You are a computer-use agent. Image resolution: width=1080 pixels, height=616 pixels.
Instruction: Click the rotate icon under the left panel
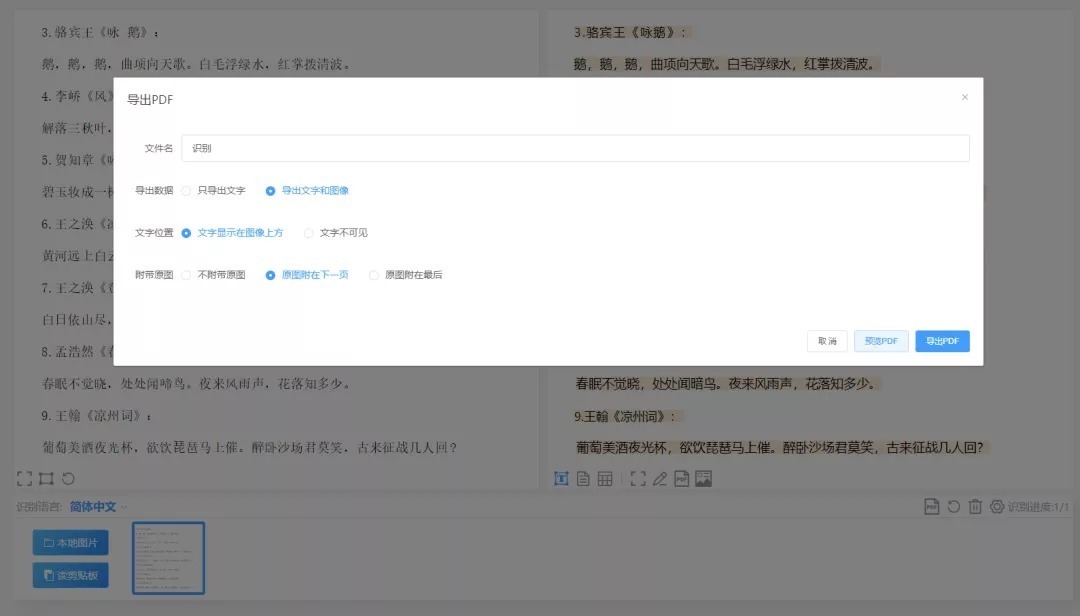pyautogui.click(x=68, y=479)
